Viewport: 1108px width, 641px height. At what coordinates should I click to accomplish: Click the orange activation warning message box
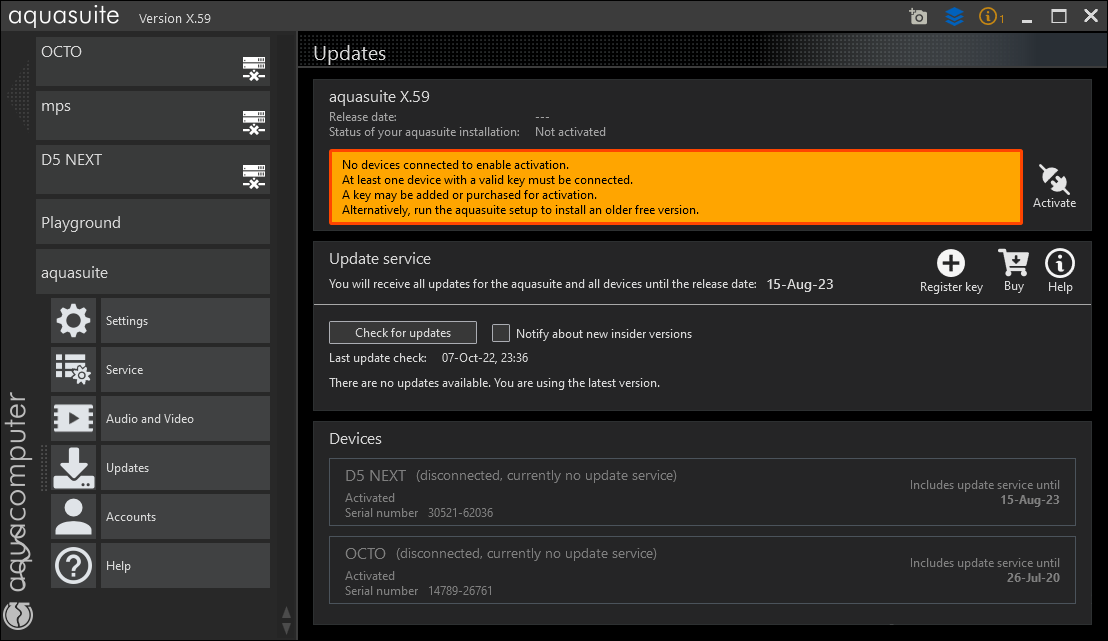pyautogui.click(x=676, y=187)
